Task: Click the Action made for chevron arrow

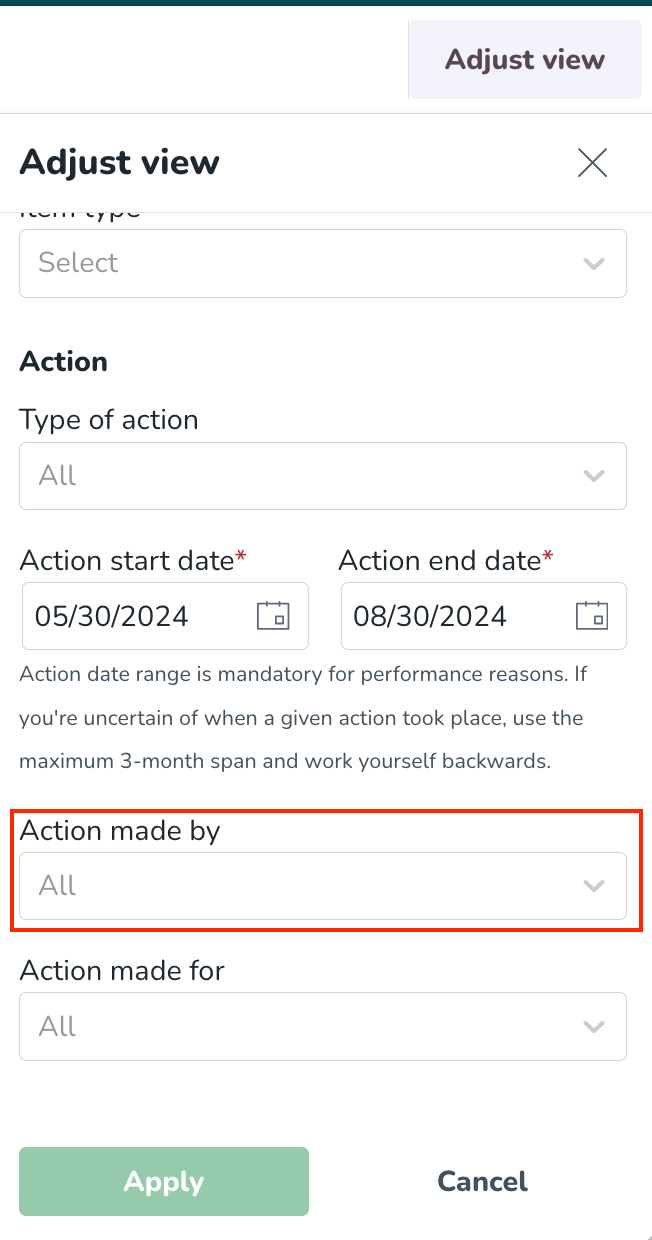Action: click(x=594, y=1027)
